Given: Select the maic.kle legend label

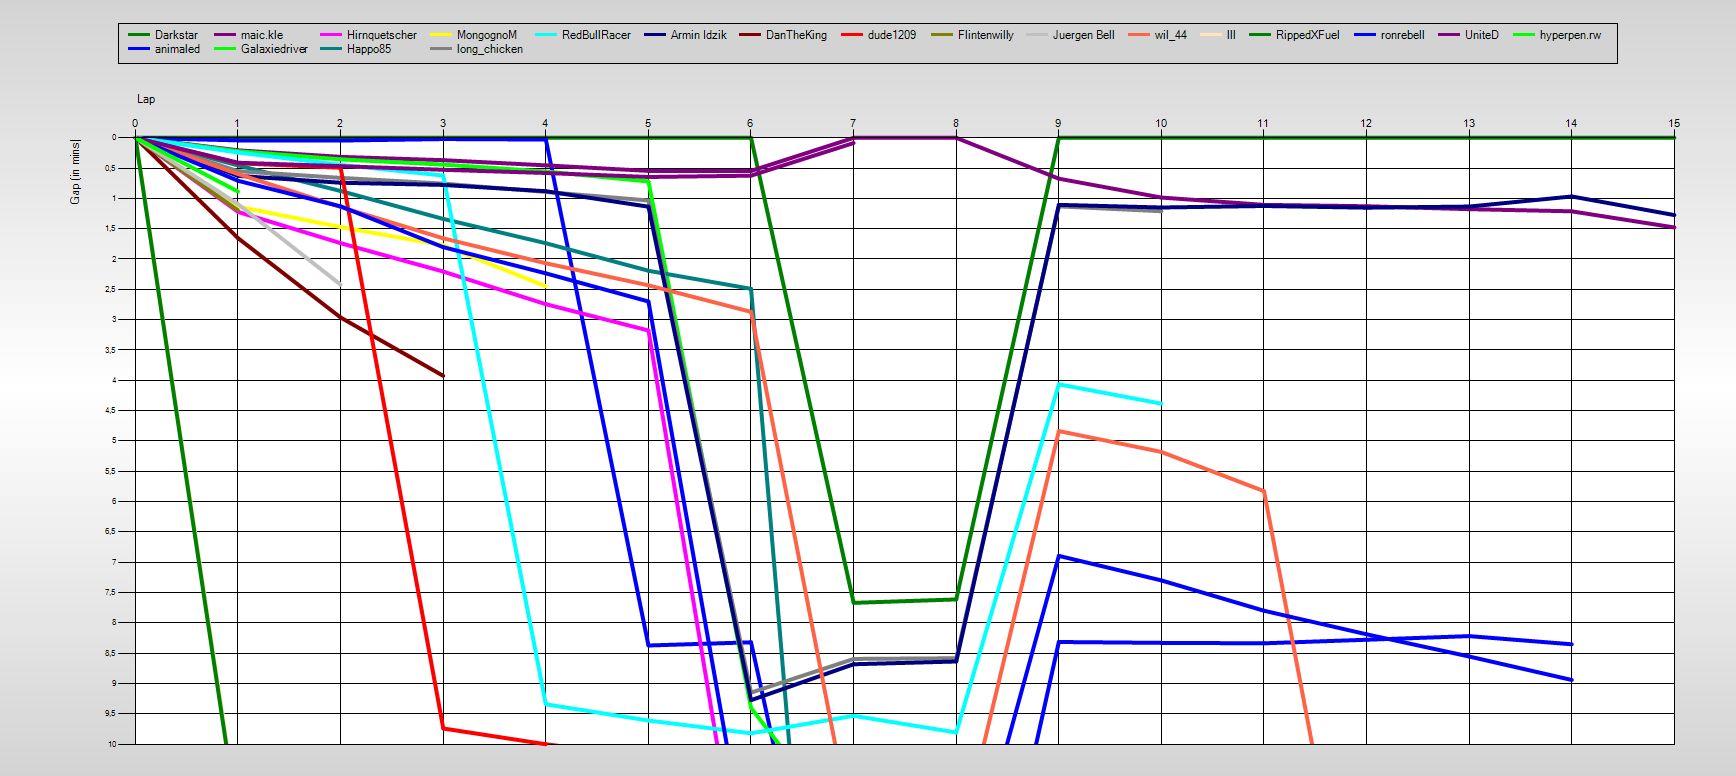Looking at the screenshot, I should [262, 35].
